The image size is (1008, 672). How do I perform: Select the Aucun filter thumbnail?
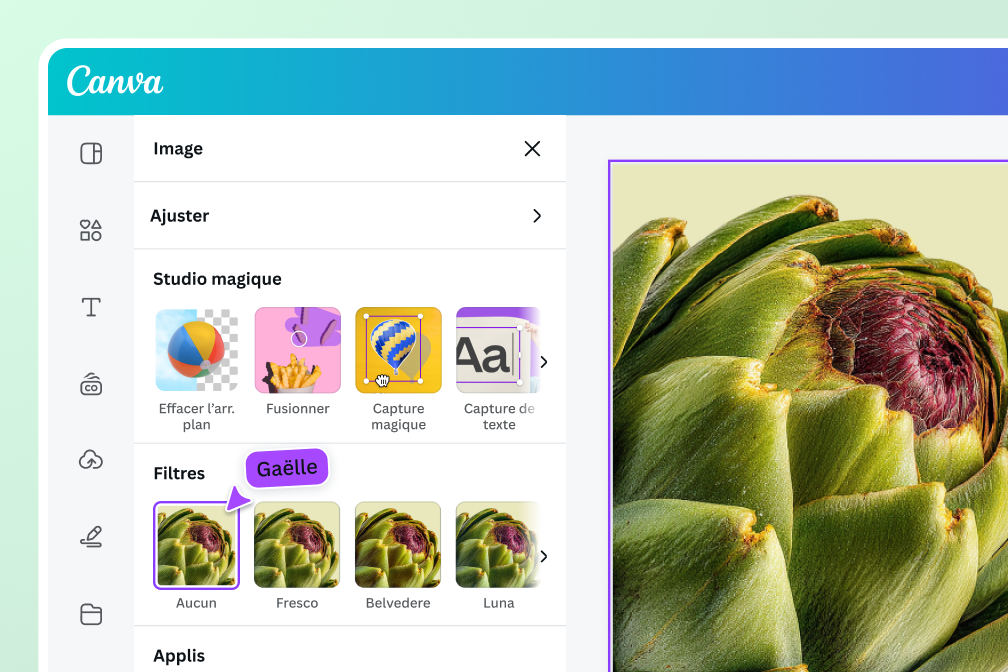[196, 545]
